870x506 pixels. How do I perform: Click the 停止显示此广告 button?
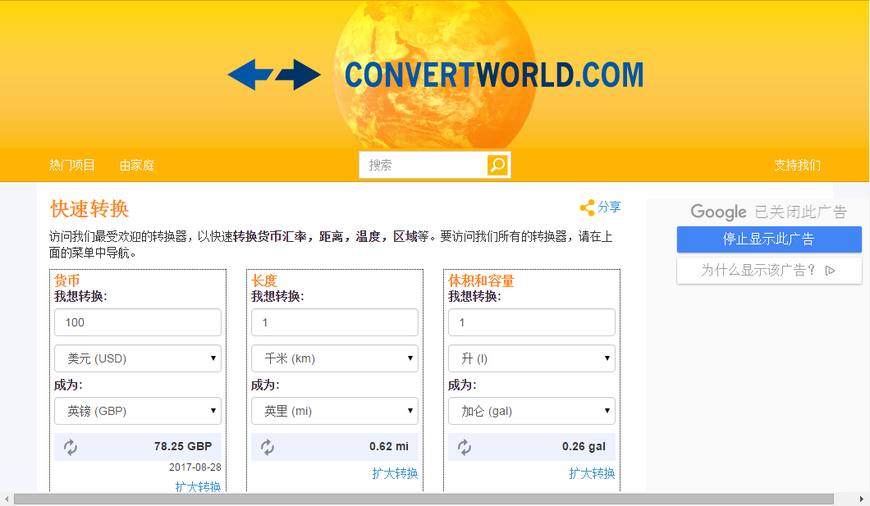769,239
